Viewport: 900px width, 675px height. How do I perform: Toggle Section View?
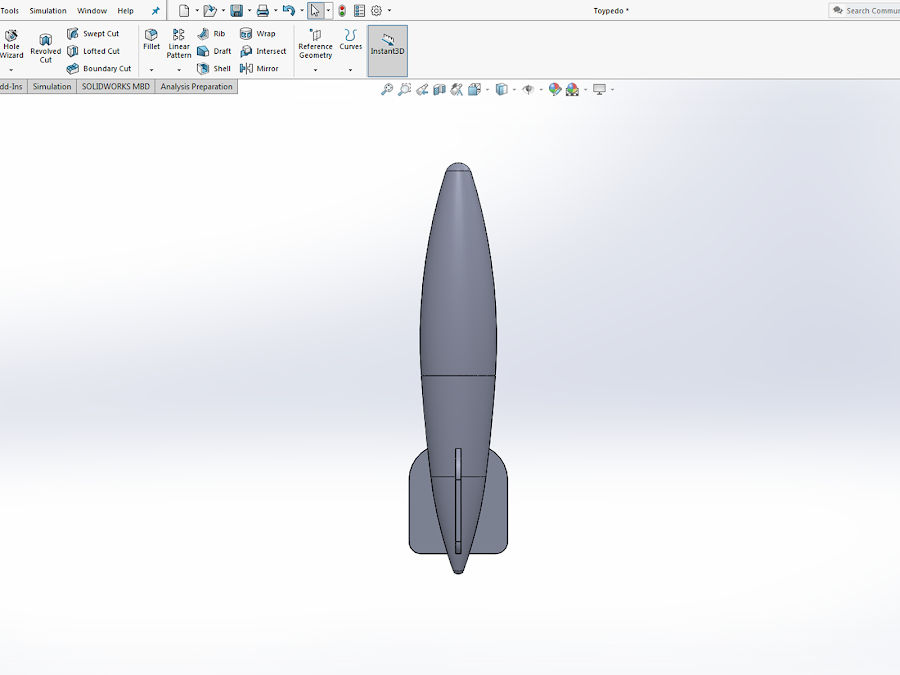(x=439, y=90)
